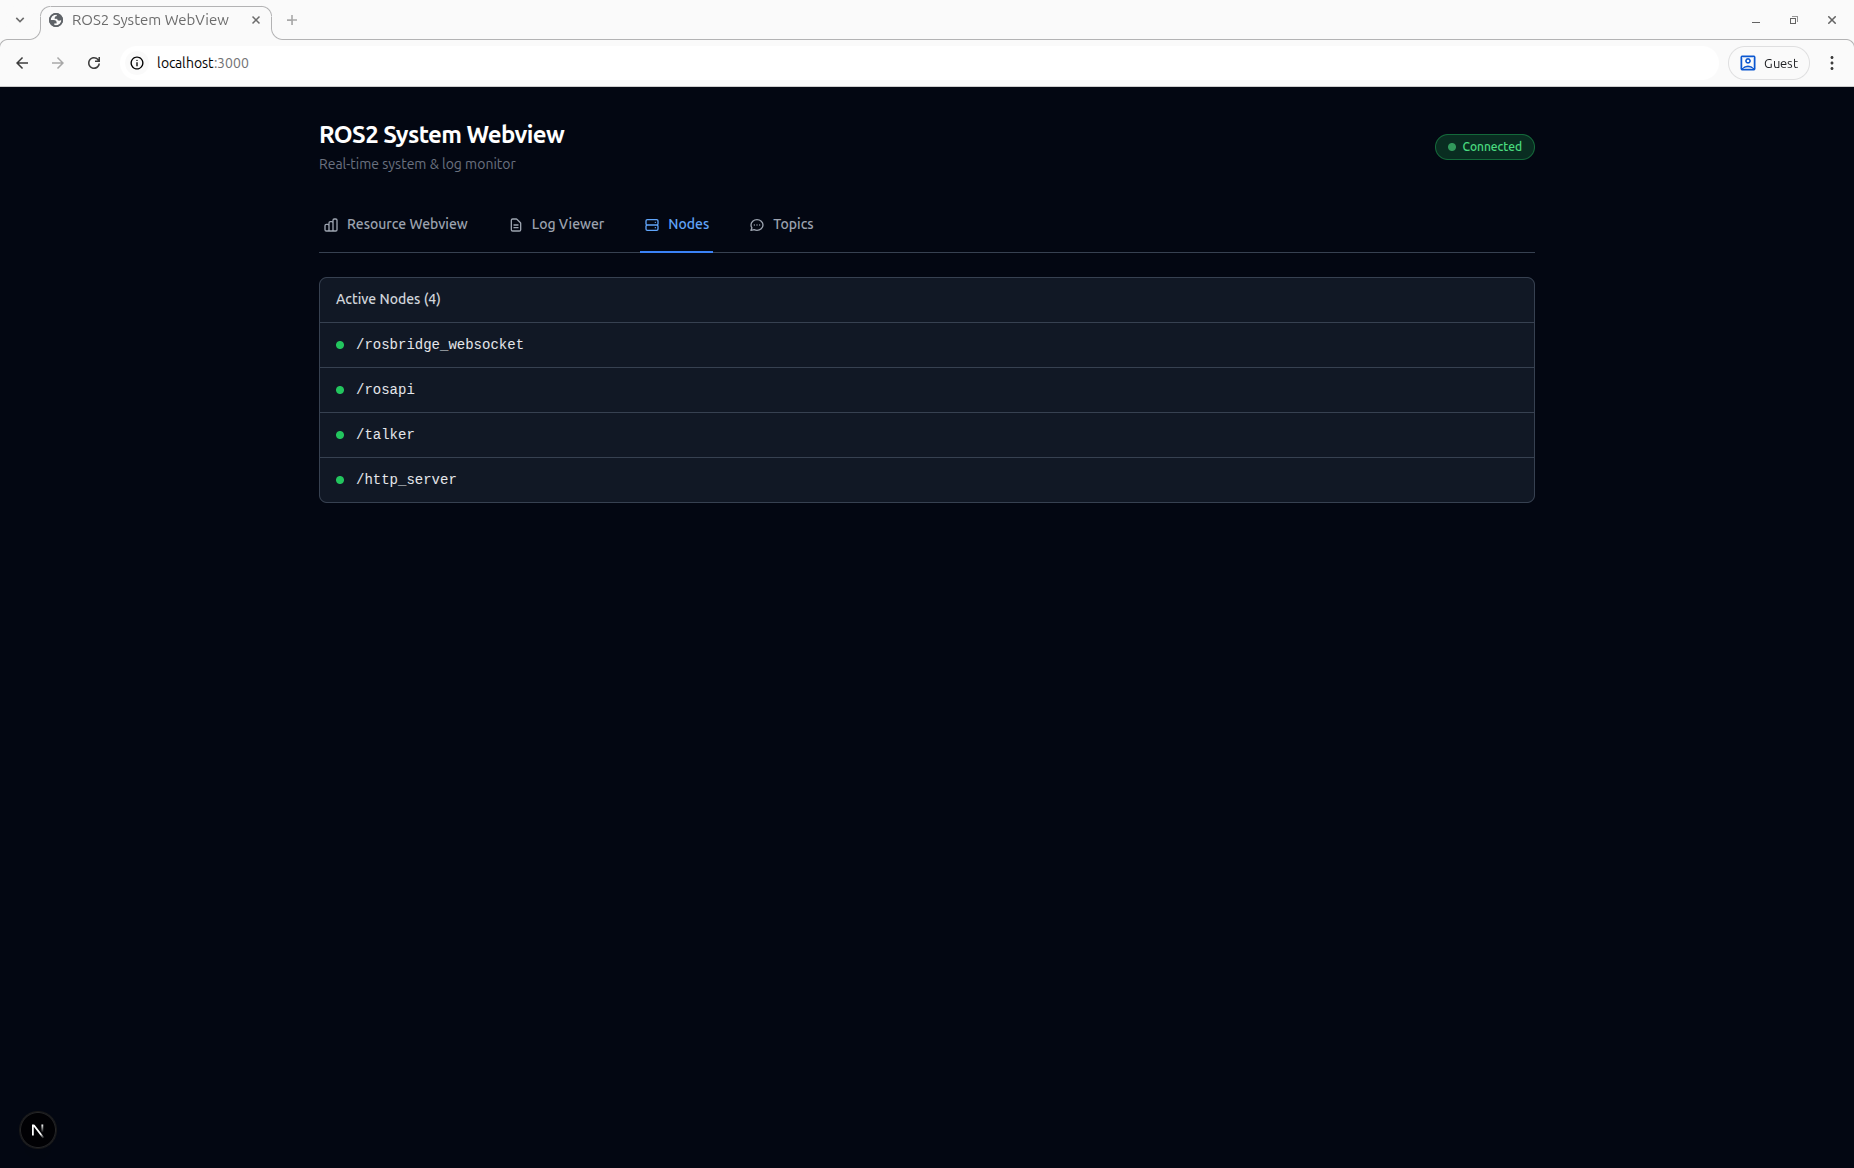Click the site info icon in address bar
The width and height of the screenshot is (1854, 1168).
[136, 62]
